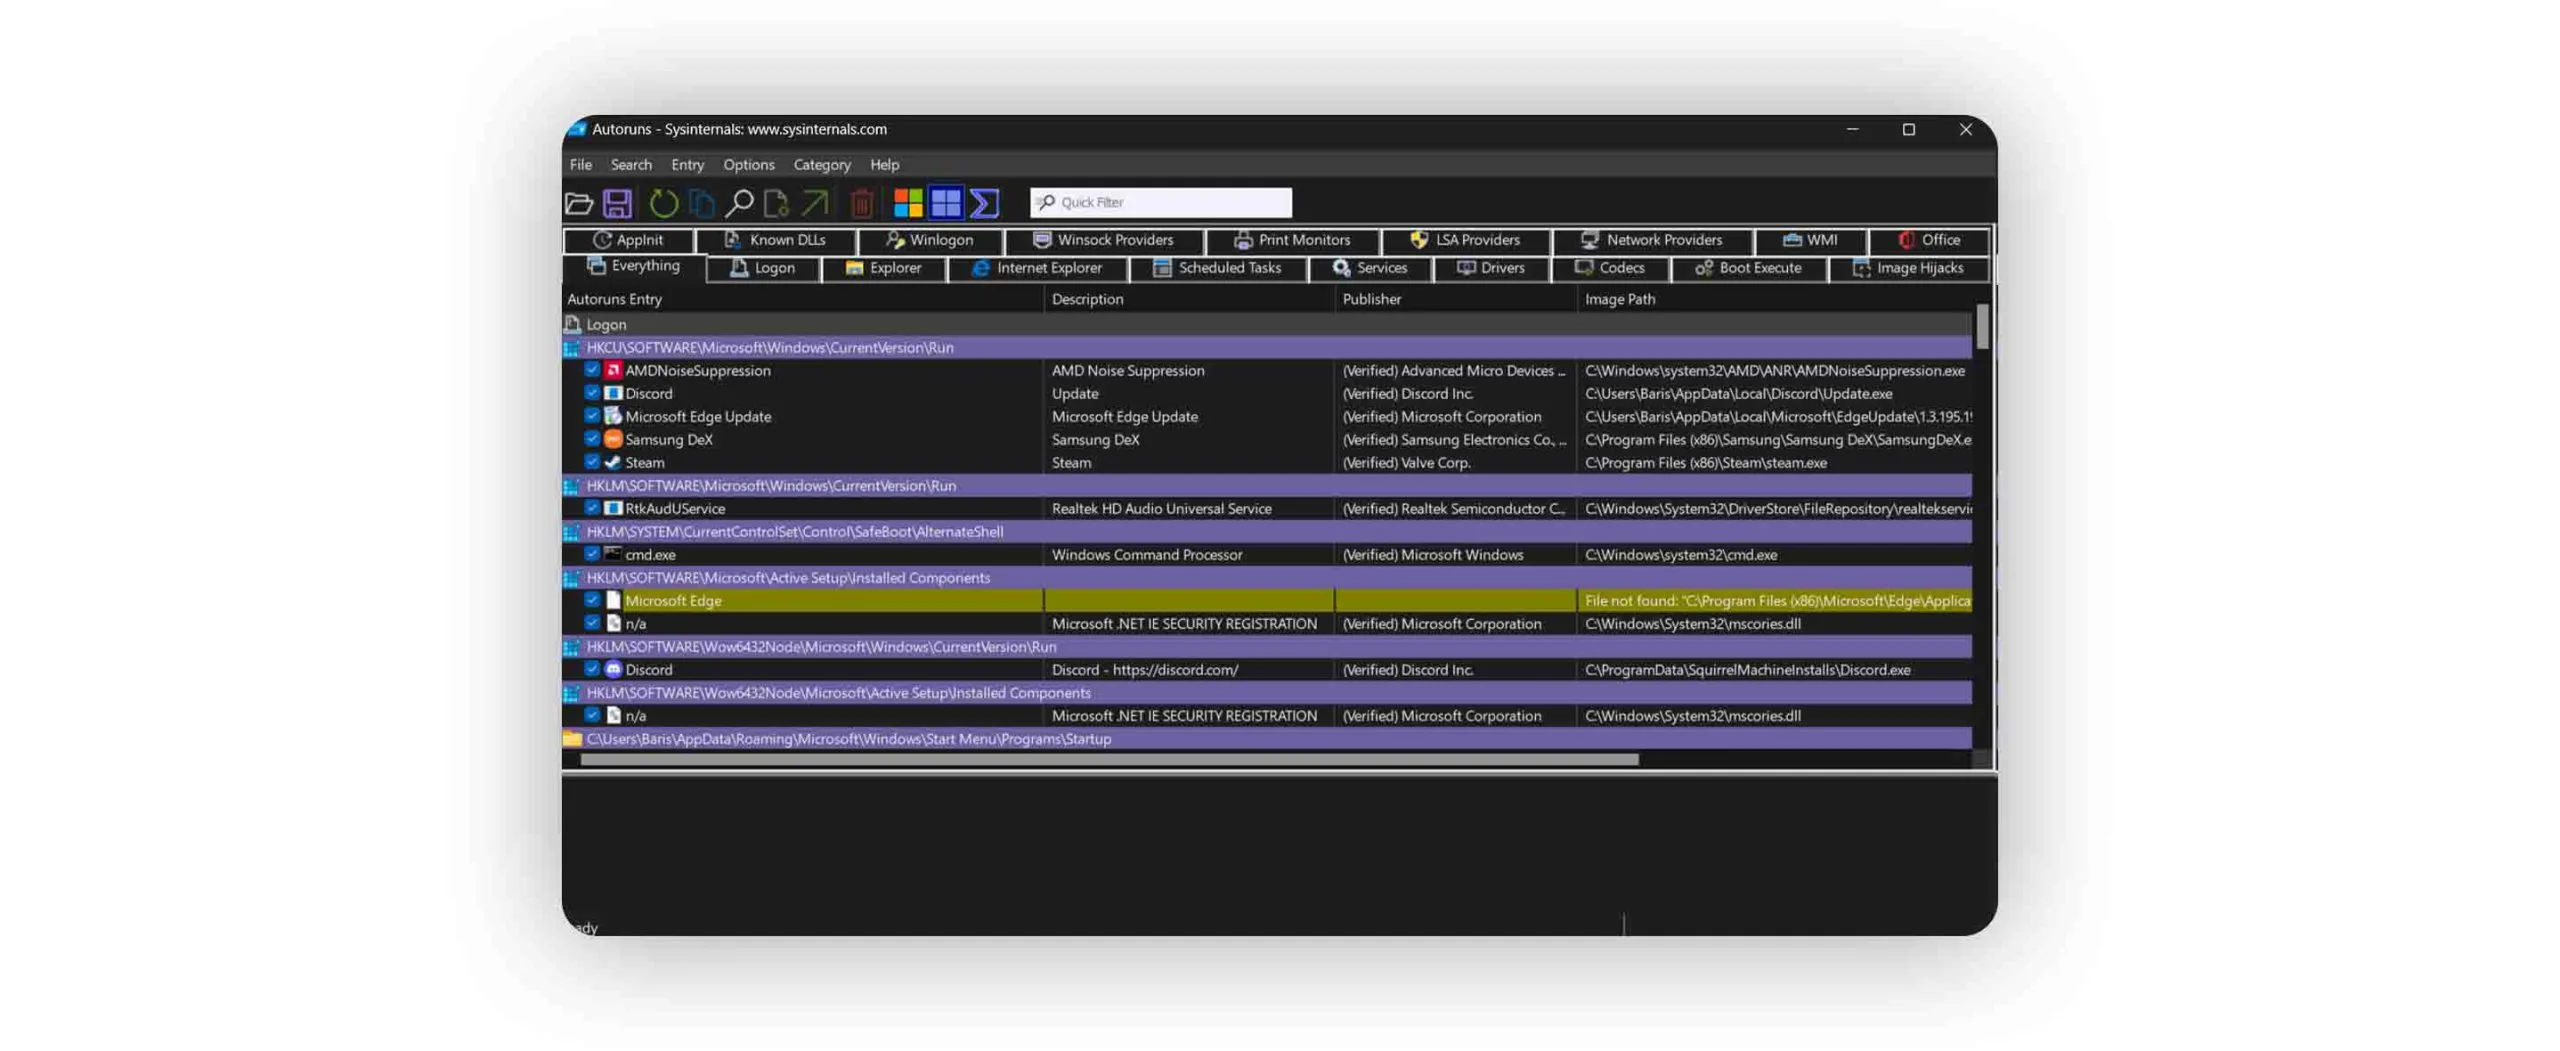Screen dimensions: 2560x1051
Task: Click the horizontal scrollbar thumb
Action: coord(1108,760)
